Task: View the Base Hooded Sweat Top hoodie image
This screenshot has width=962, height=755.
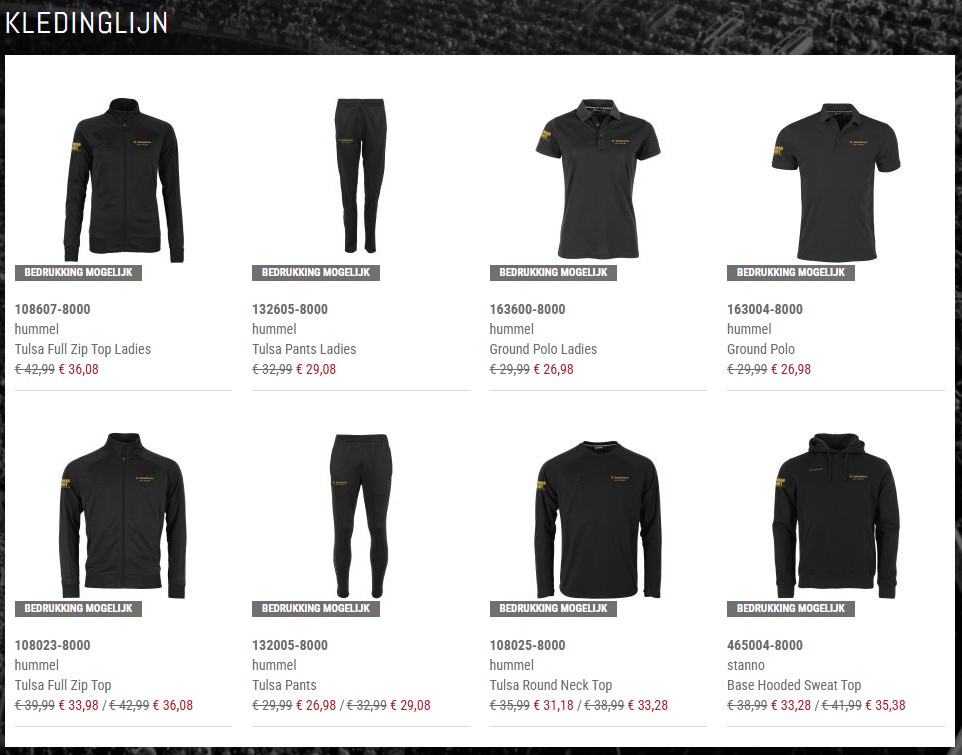Action: coord(836,516)
